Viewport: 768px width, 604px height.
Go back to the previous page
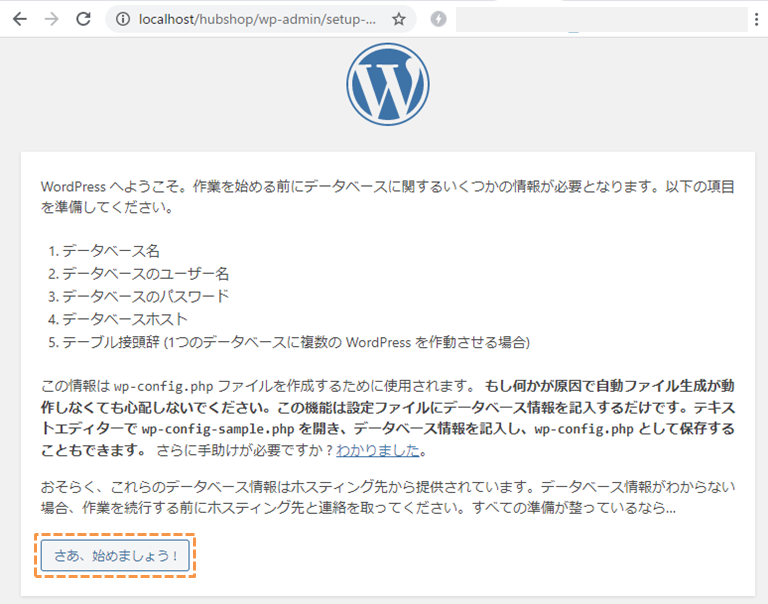(20, 19)
